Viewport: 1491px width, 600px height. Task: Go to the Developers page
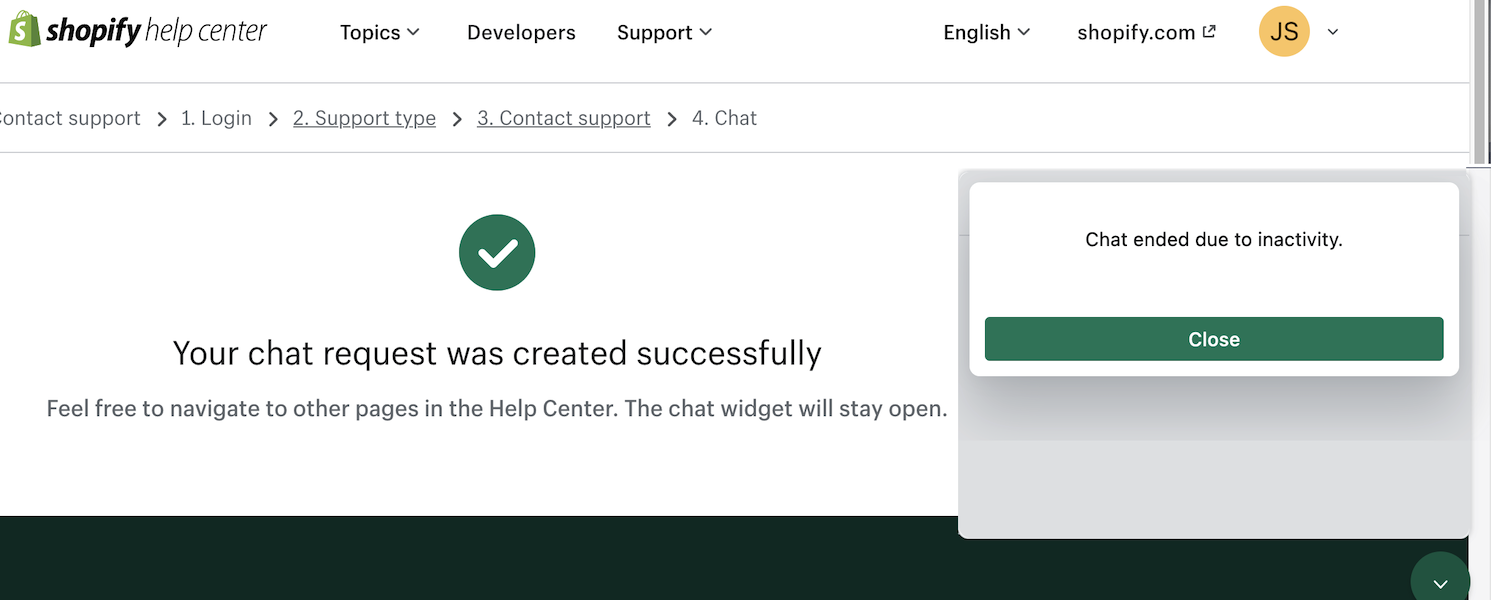(x=521, y=32)
